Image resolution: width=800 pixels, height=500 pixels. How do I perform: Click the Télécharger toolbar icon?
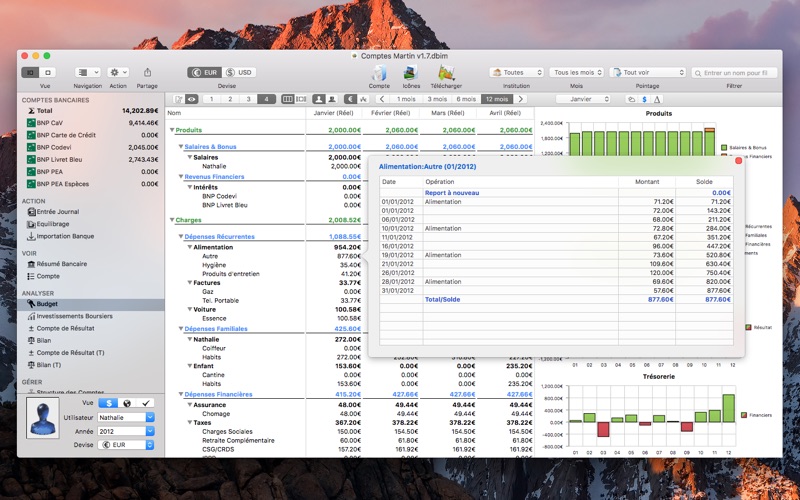pos(446,73)
